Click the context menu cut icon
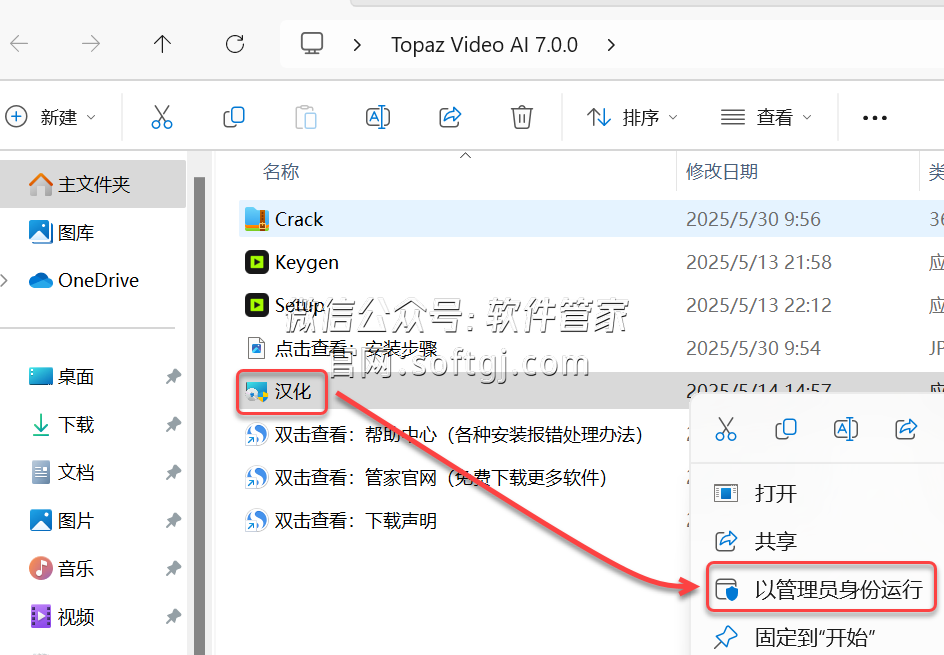This screenshot has width=944, height=655. coord(725,429)
